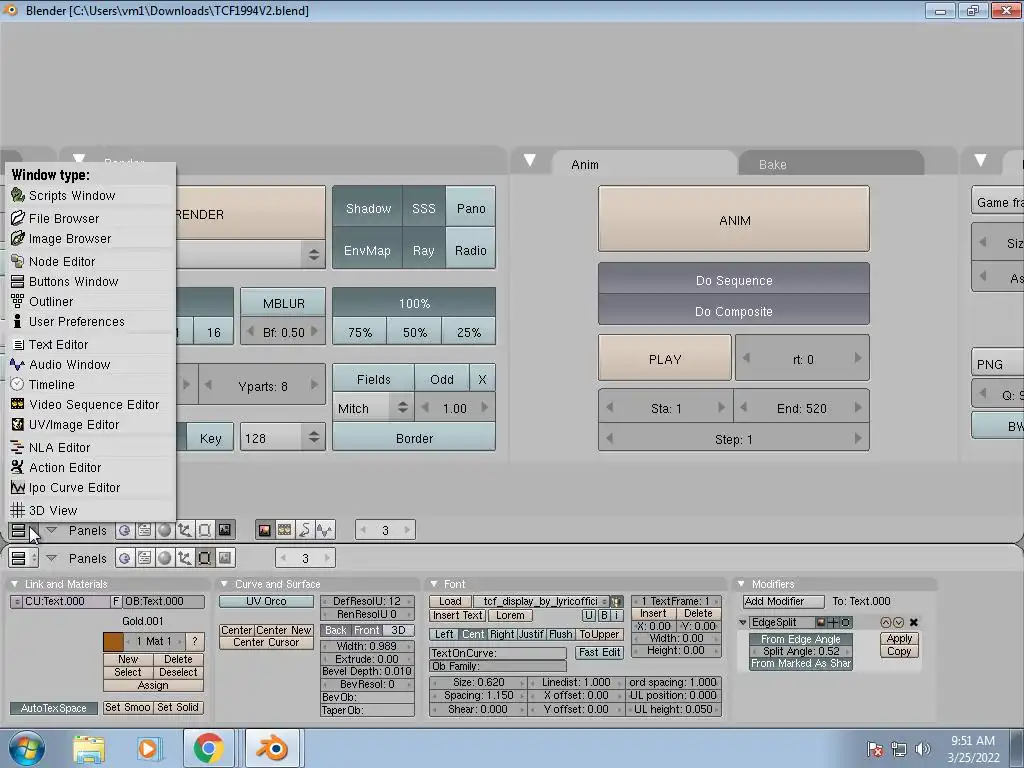
Task: Toggle From Edge Angle option
Action: point(801,639)
